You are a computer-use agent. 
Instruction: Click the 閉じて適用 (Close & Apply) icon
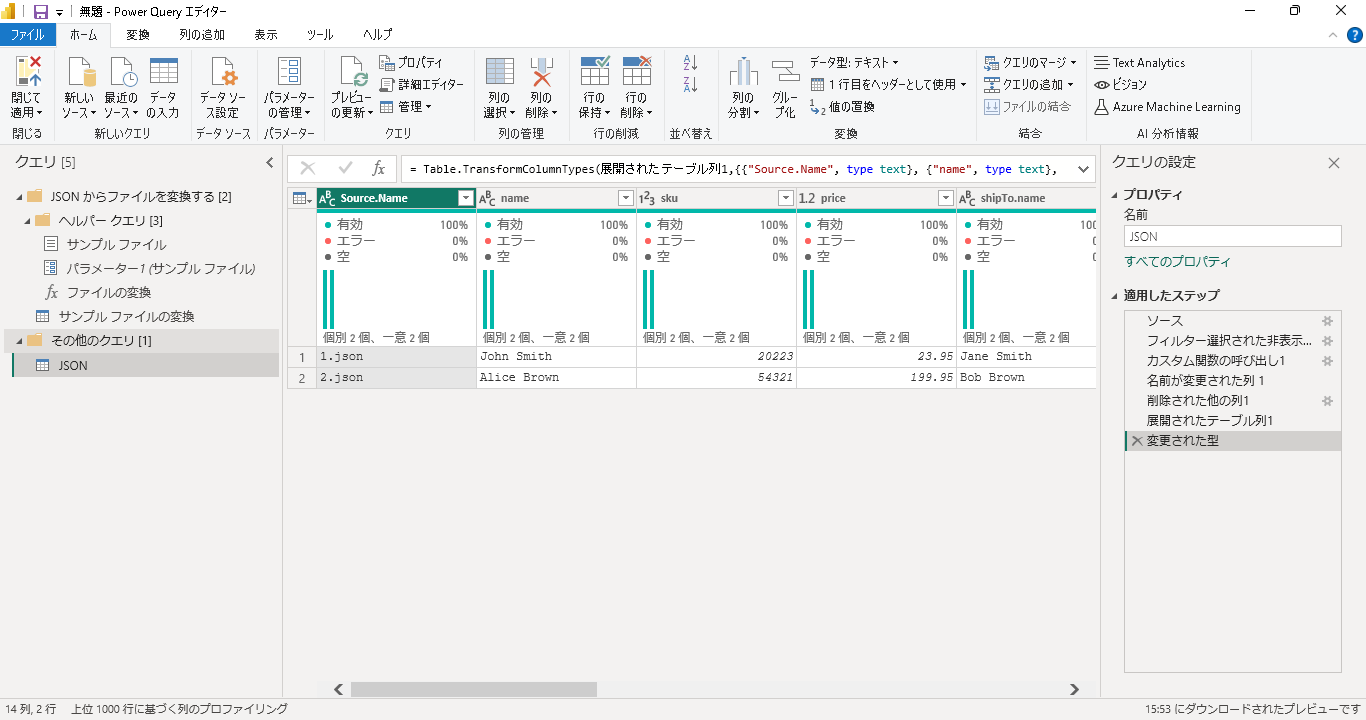[x=26, y=71]
